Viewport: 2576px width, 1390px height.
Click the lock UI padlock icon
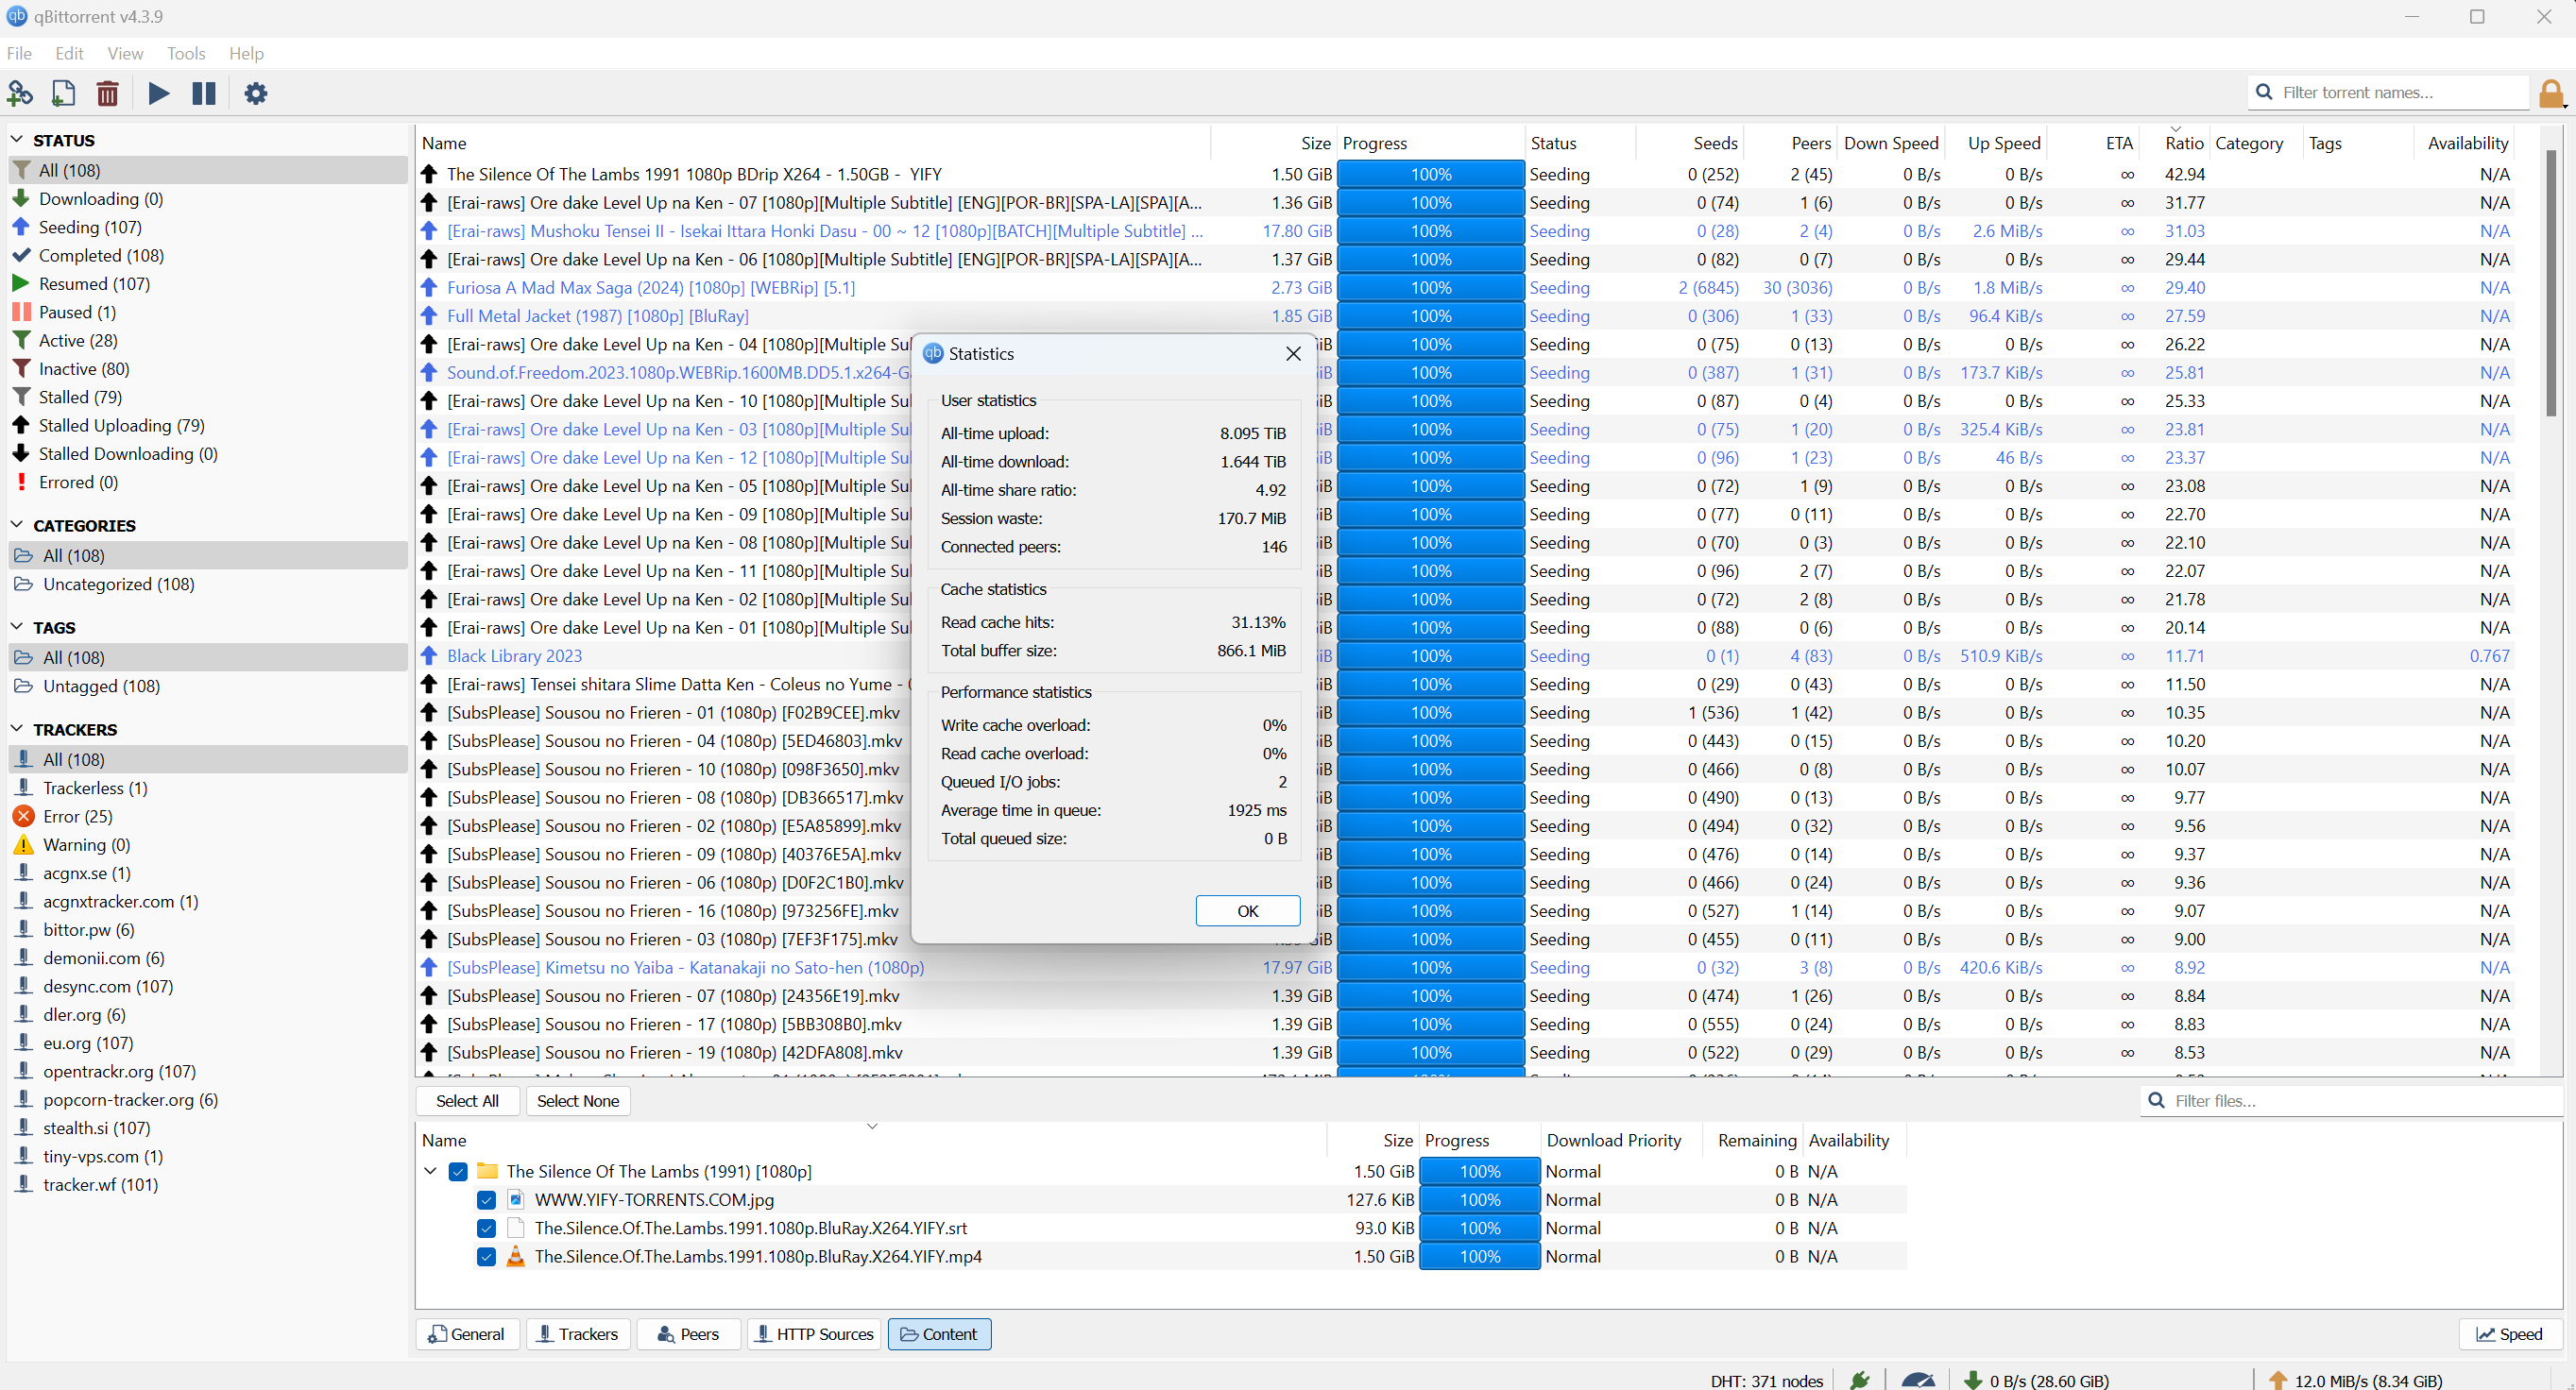[2551, 93]
